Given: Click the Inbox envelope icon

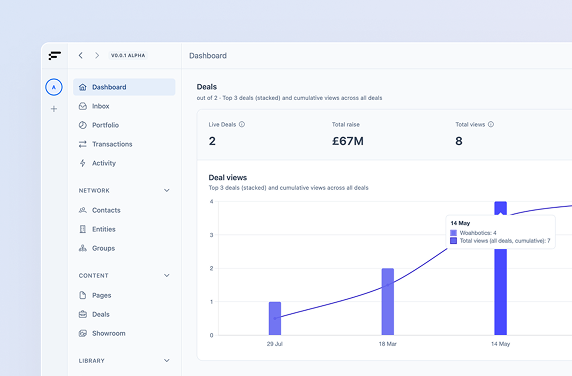Looking at the screenshot, I should [83, 106].
